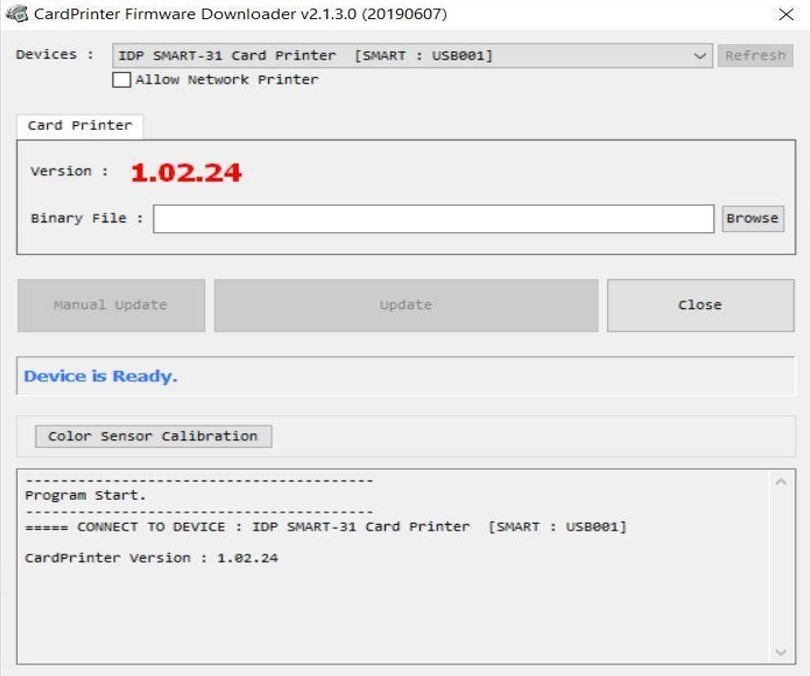Click the Version : label
810x676 pixels.
pyautogui.click(x=69, y=171)
